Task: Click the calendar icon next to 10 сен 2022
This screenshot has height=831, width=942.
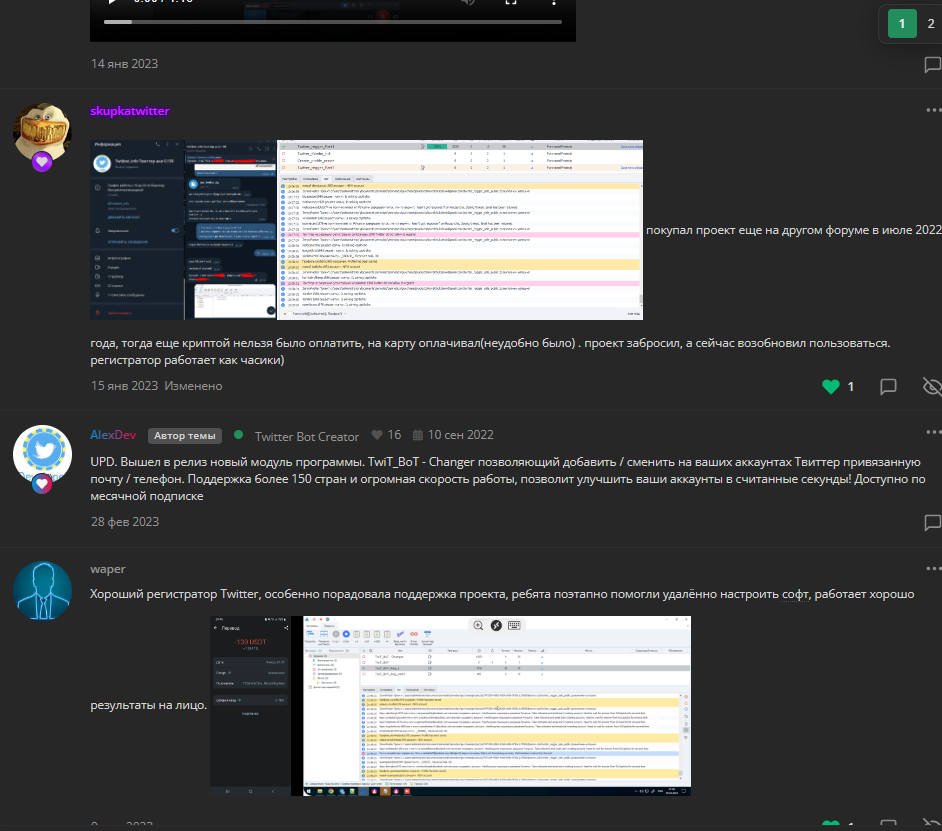Action: click(x=418, y=434)
